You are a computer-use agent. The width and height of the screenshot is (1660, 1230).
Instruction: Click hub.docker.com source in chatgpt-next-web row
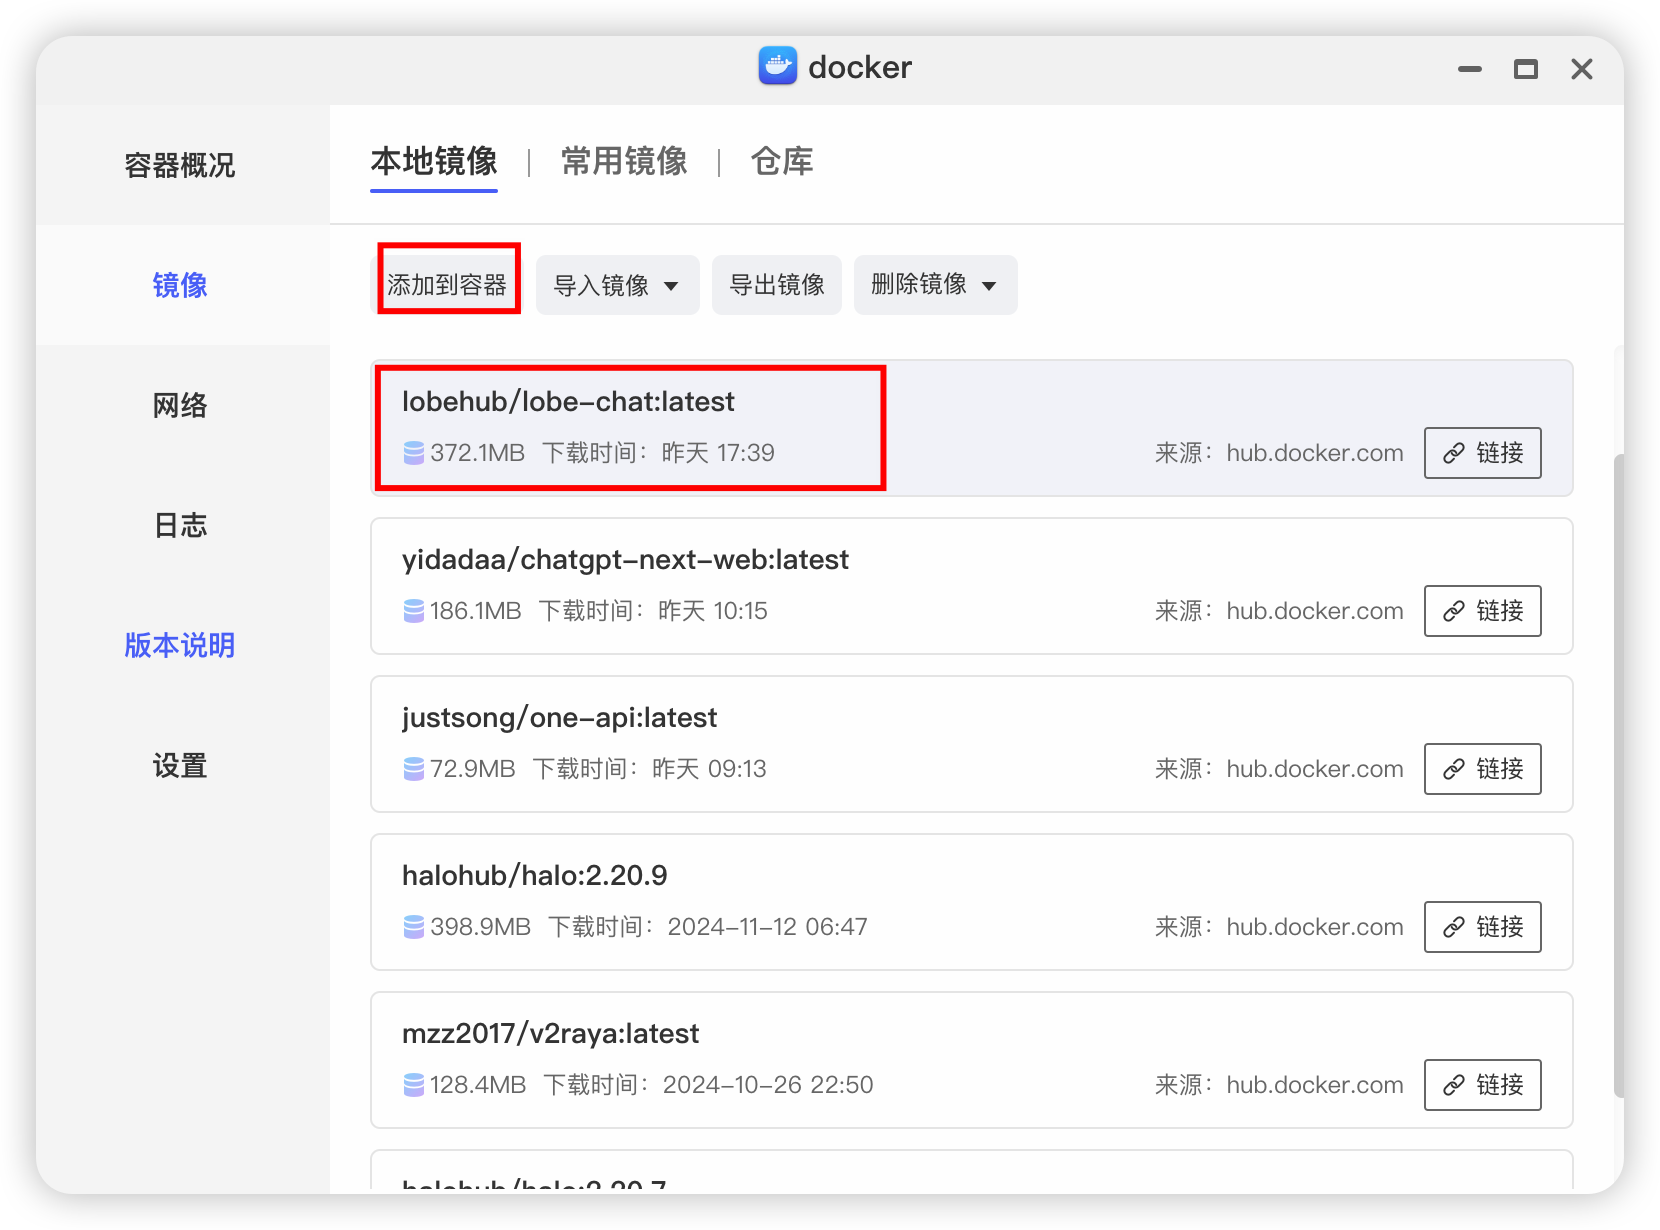(x=1315, y=611)
